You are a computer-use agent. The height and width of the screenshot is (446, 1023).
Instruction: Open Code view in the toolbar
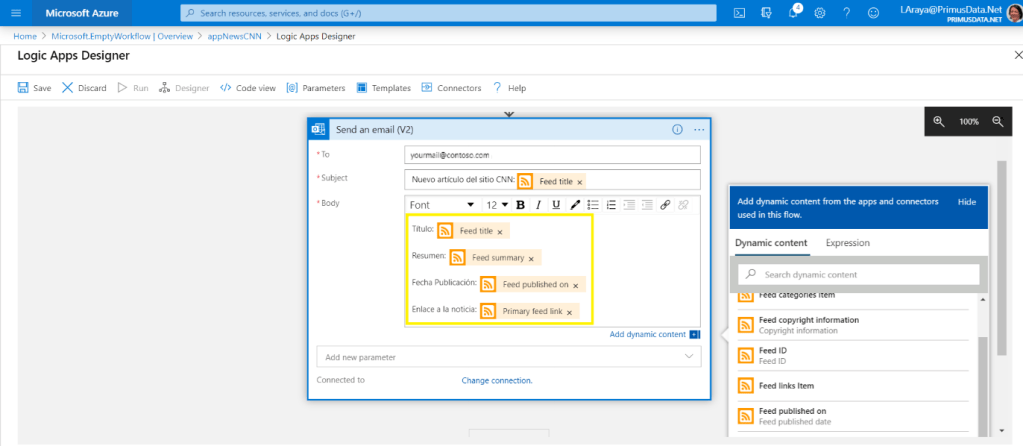247,88
